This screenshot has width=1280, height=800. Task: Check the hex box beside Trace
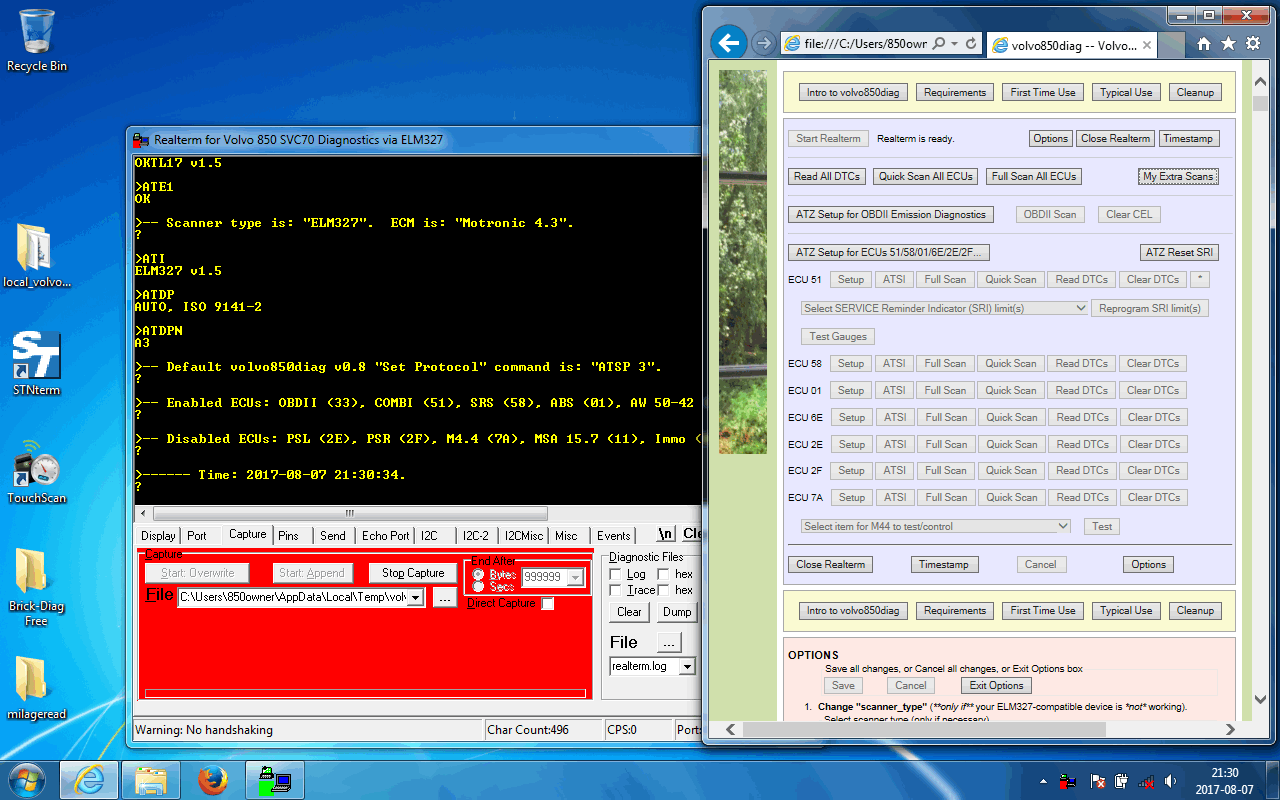pyautogui.click(x=663, y=591)
